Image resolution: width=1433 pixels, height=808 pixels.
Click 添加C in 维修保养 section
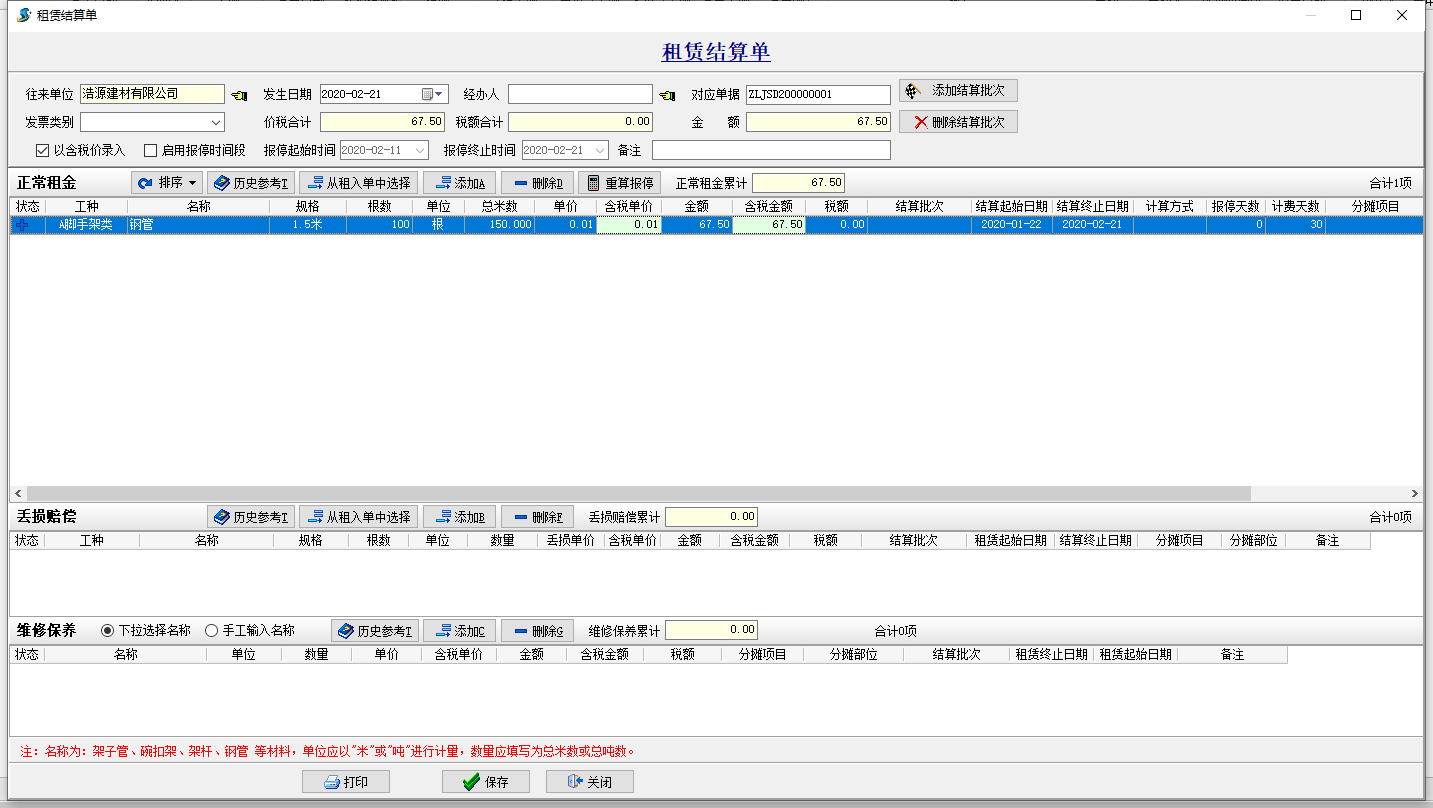point(459,631)
